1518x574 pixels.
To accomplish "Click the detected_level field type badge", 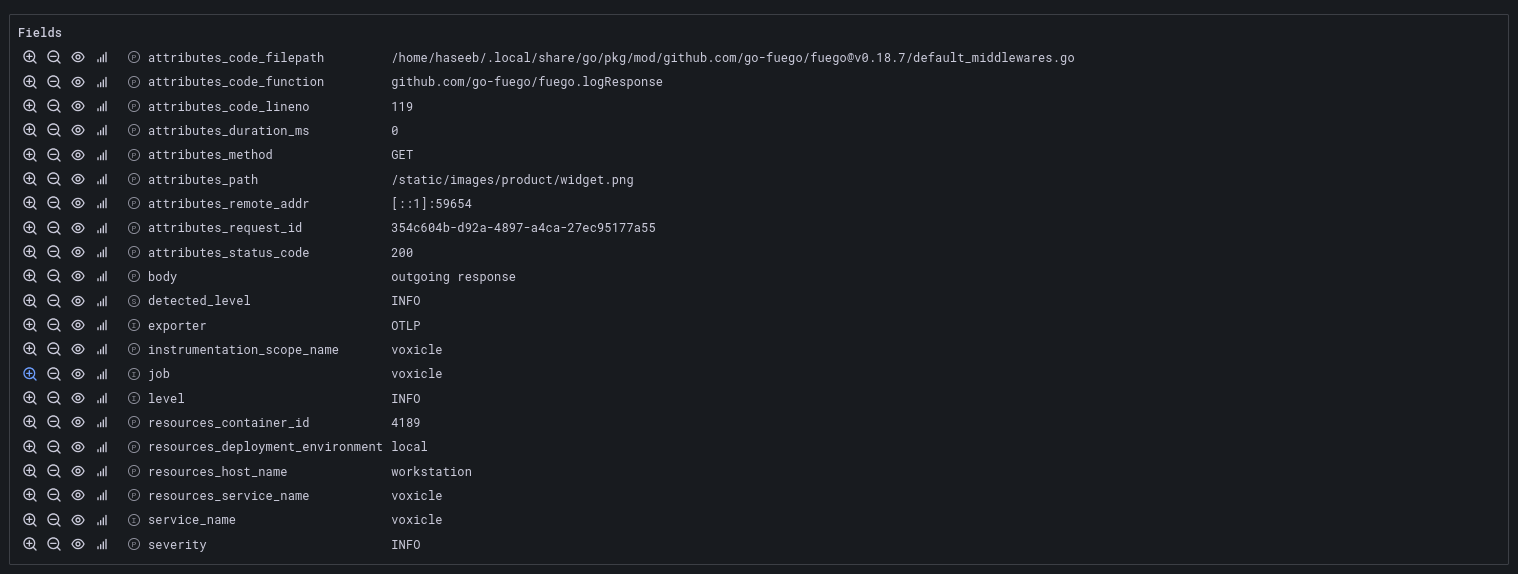I will point(134,301).
